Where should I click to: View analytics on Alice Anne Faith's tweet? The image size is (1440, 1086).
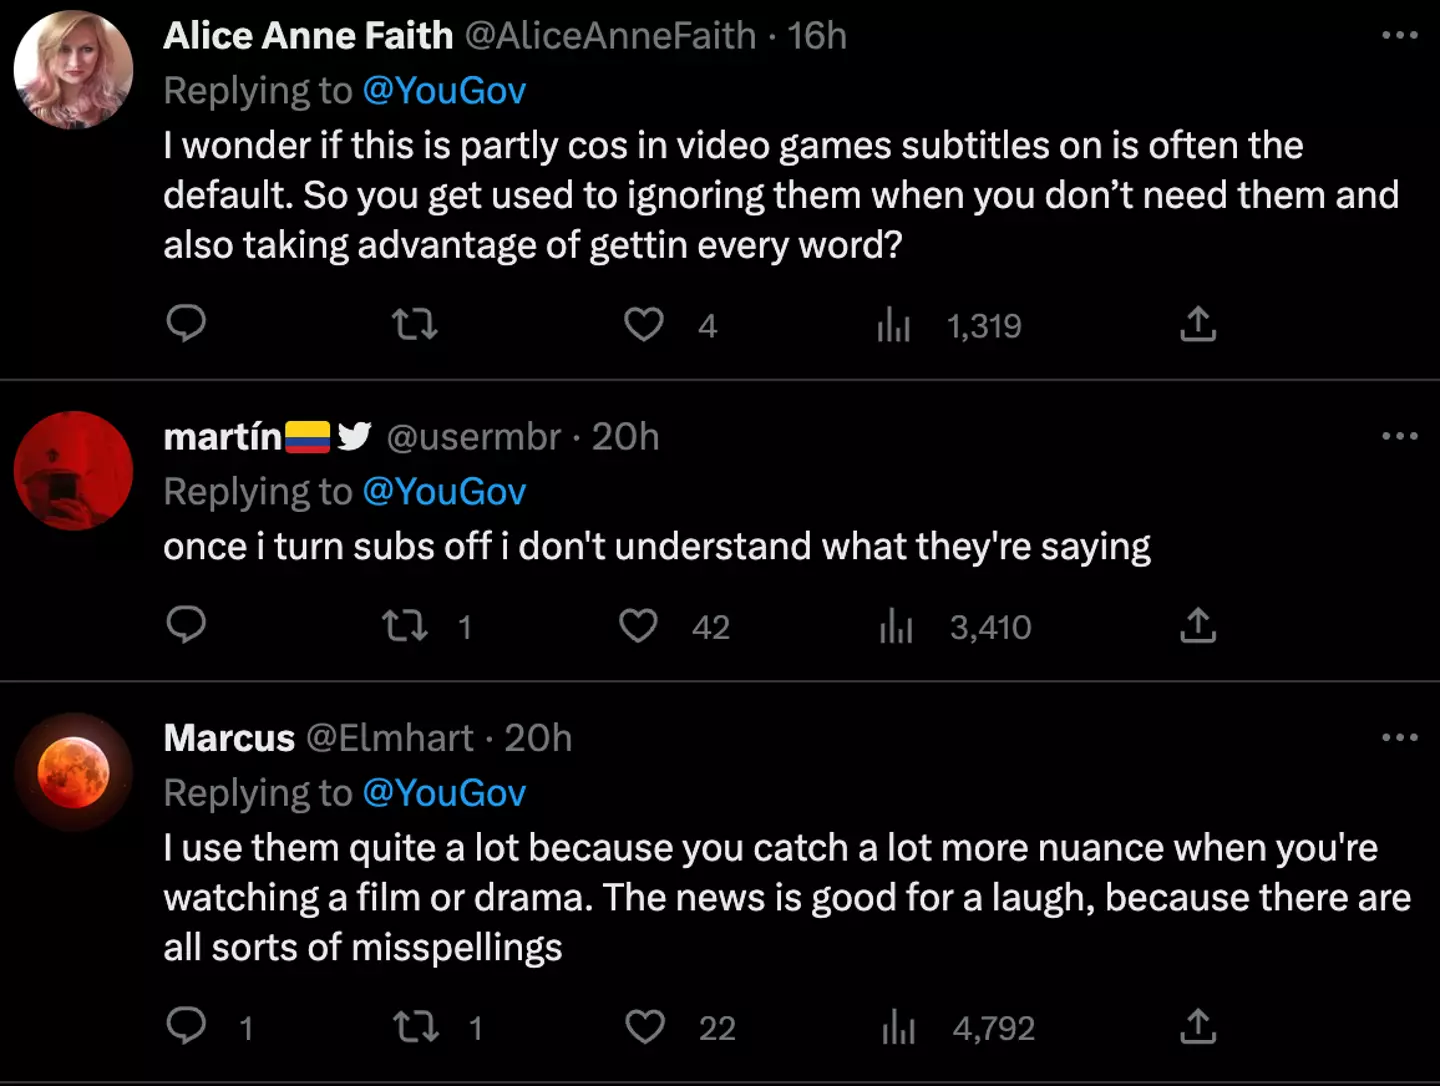point(894,325)
